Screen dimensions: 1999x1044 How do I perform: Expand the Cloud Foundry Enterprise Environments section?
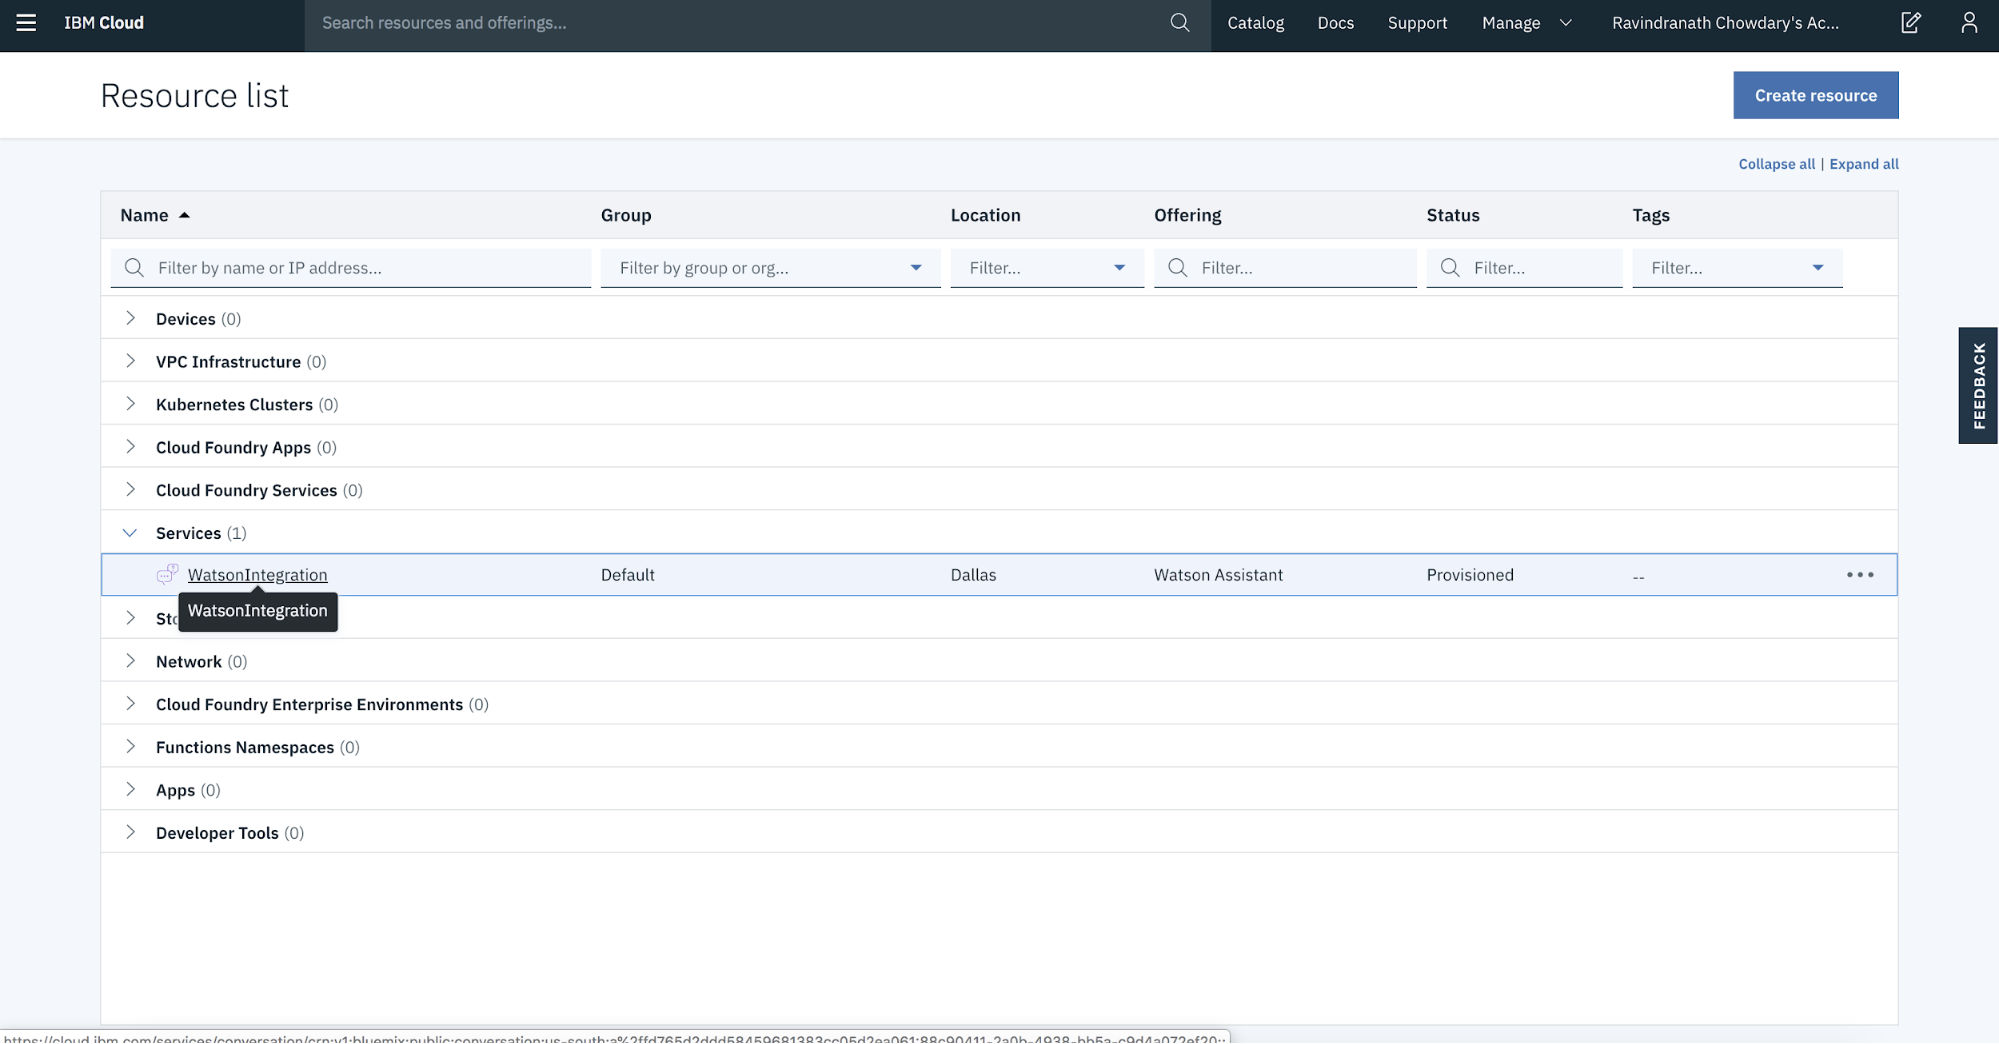point(130,704)
